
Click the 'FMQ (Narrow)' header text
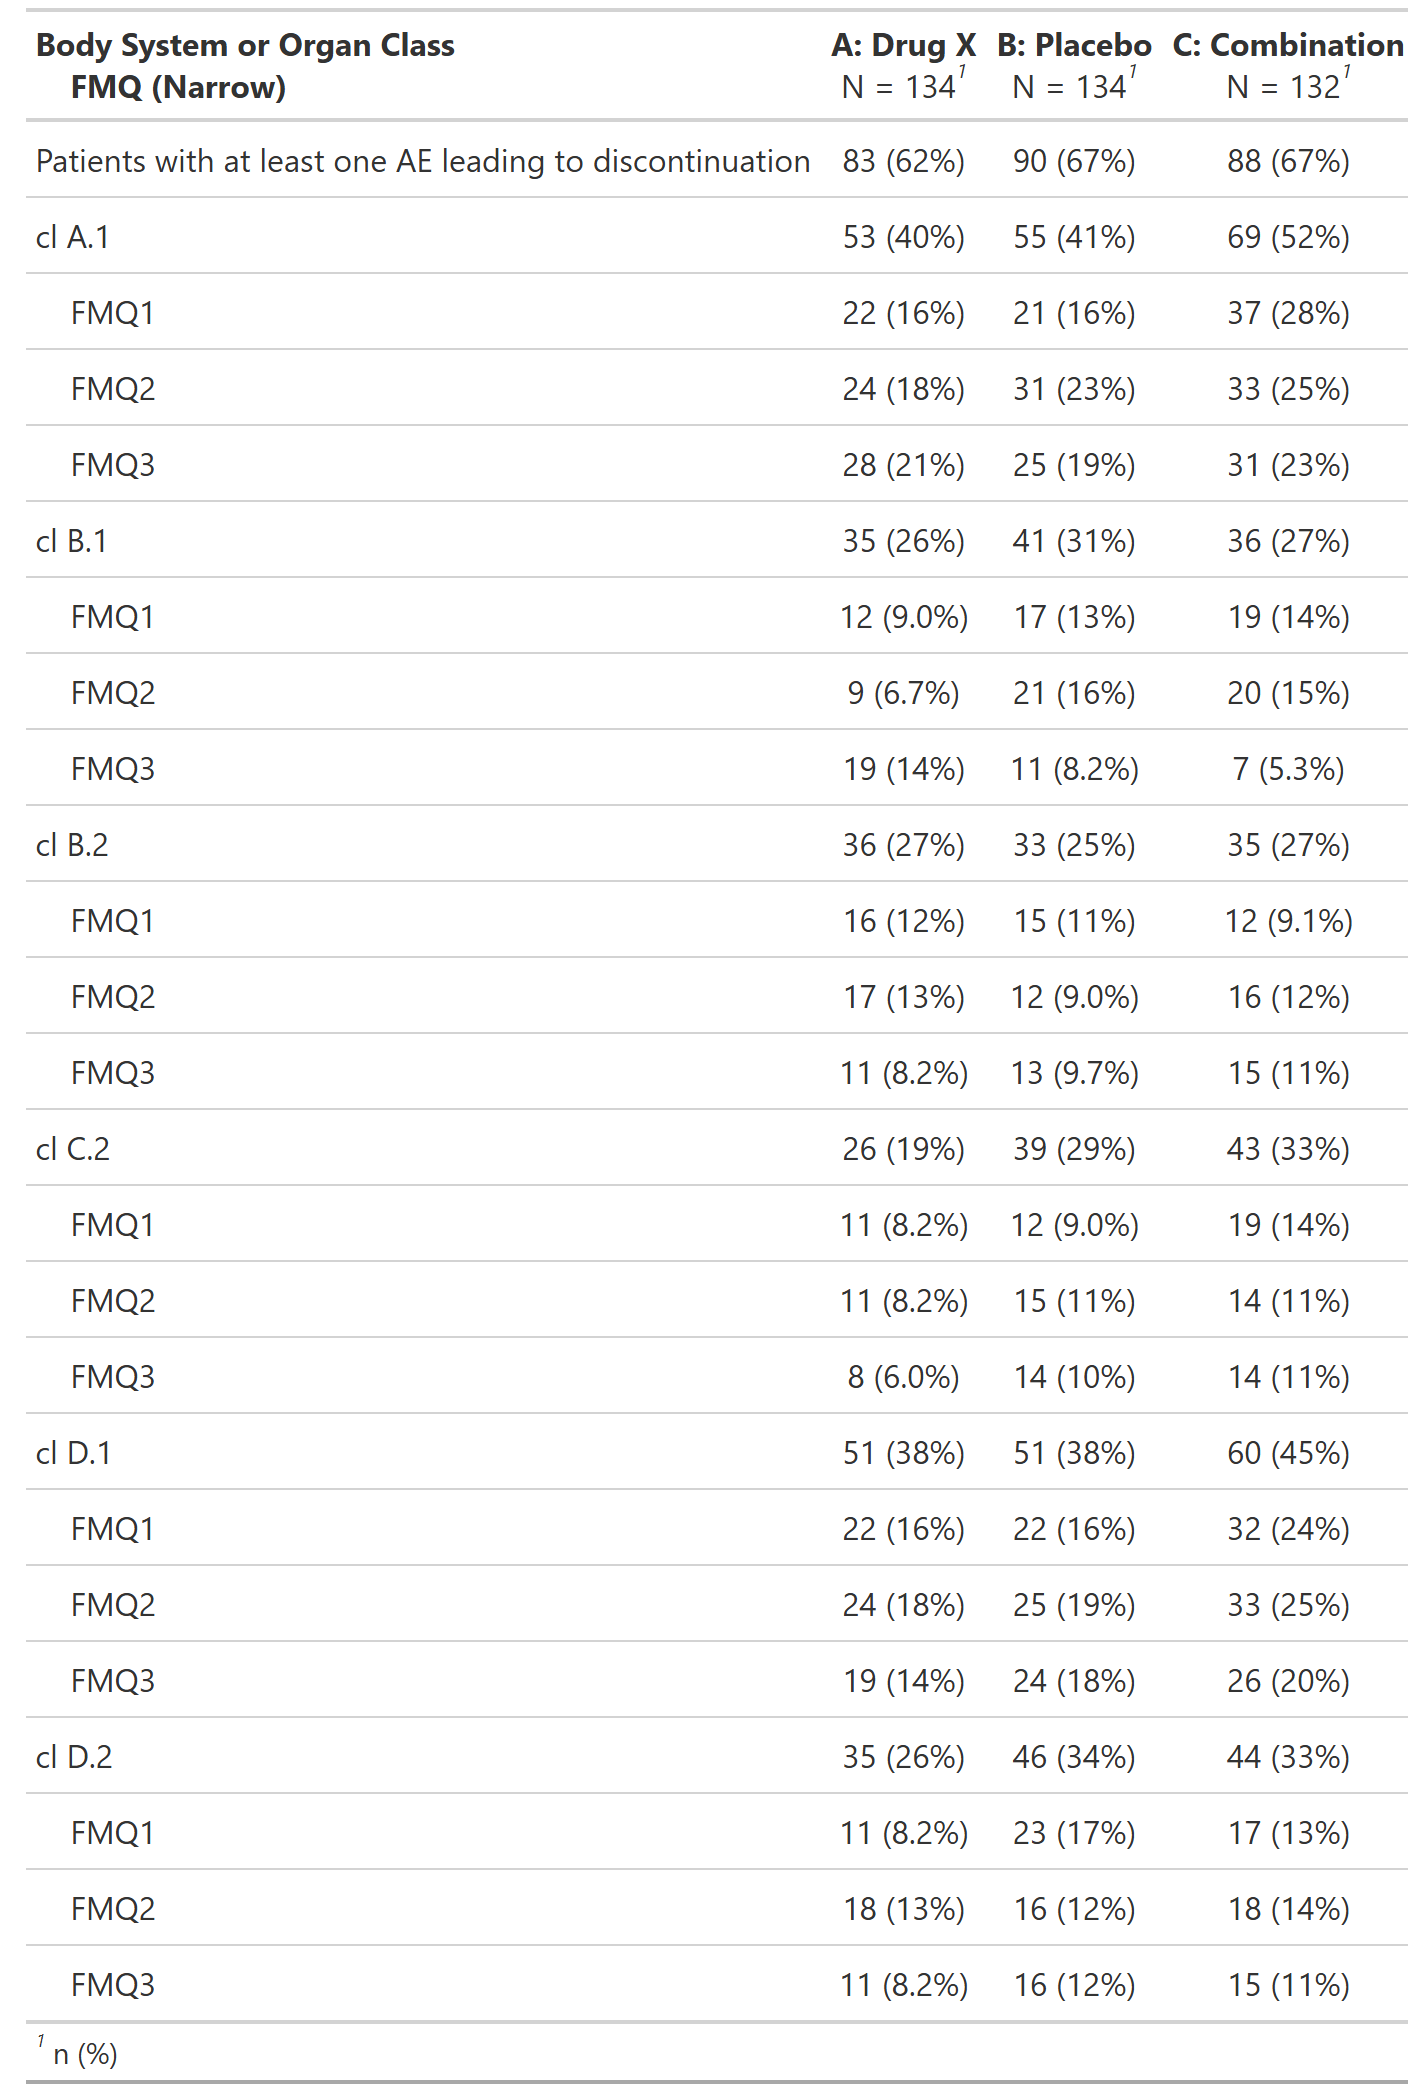(178, 88)
